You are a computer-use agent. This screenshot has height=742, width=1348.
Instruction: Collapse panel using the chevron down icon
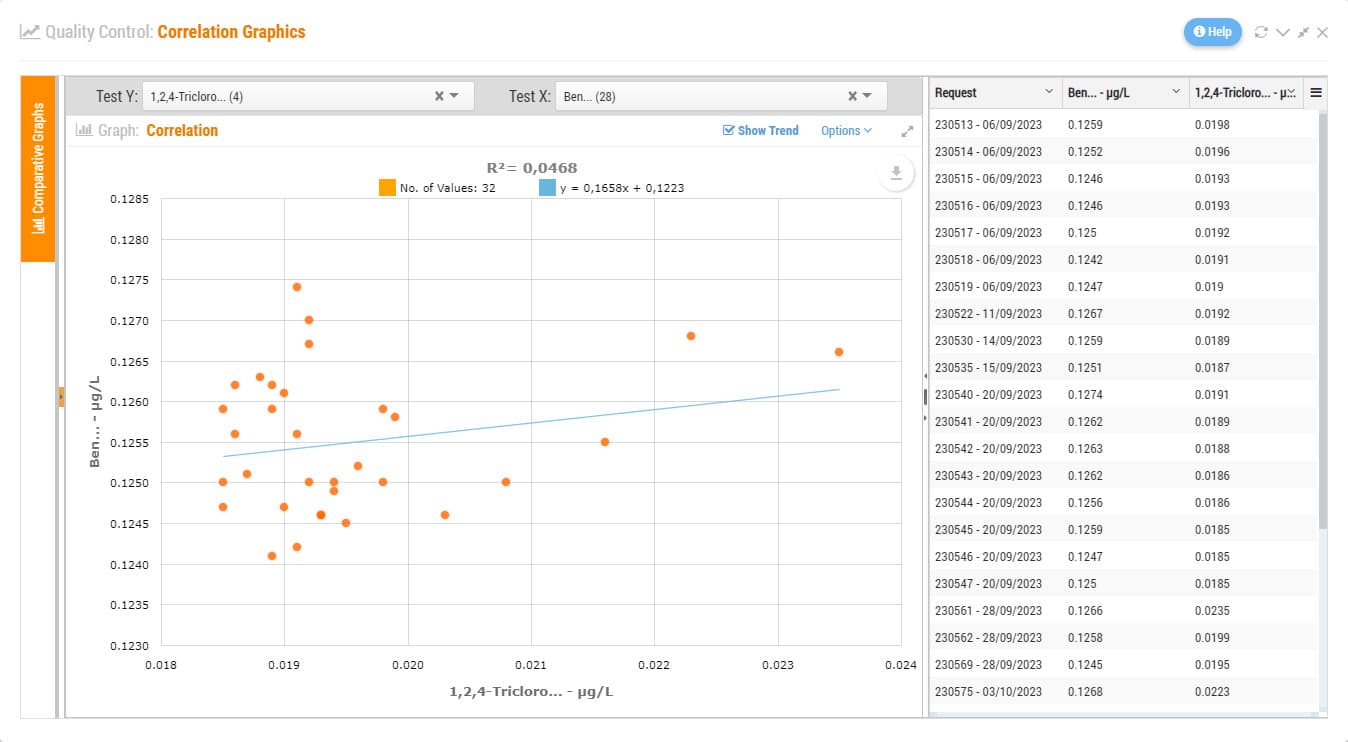click(1283, 32)
